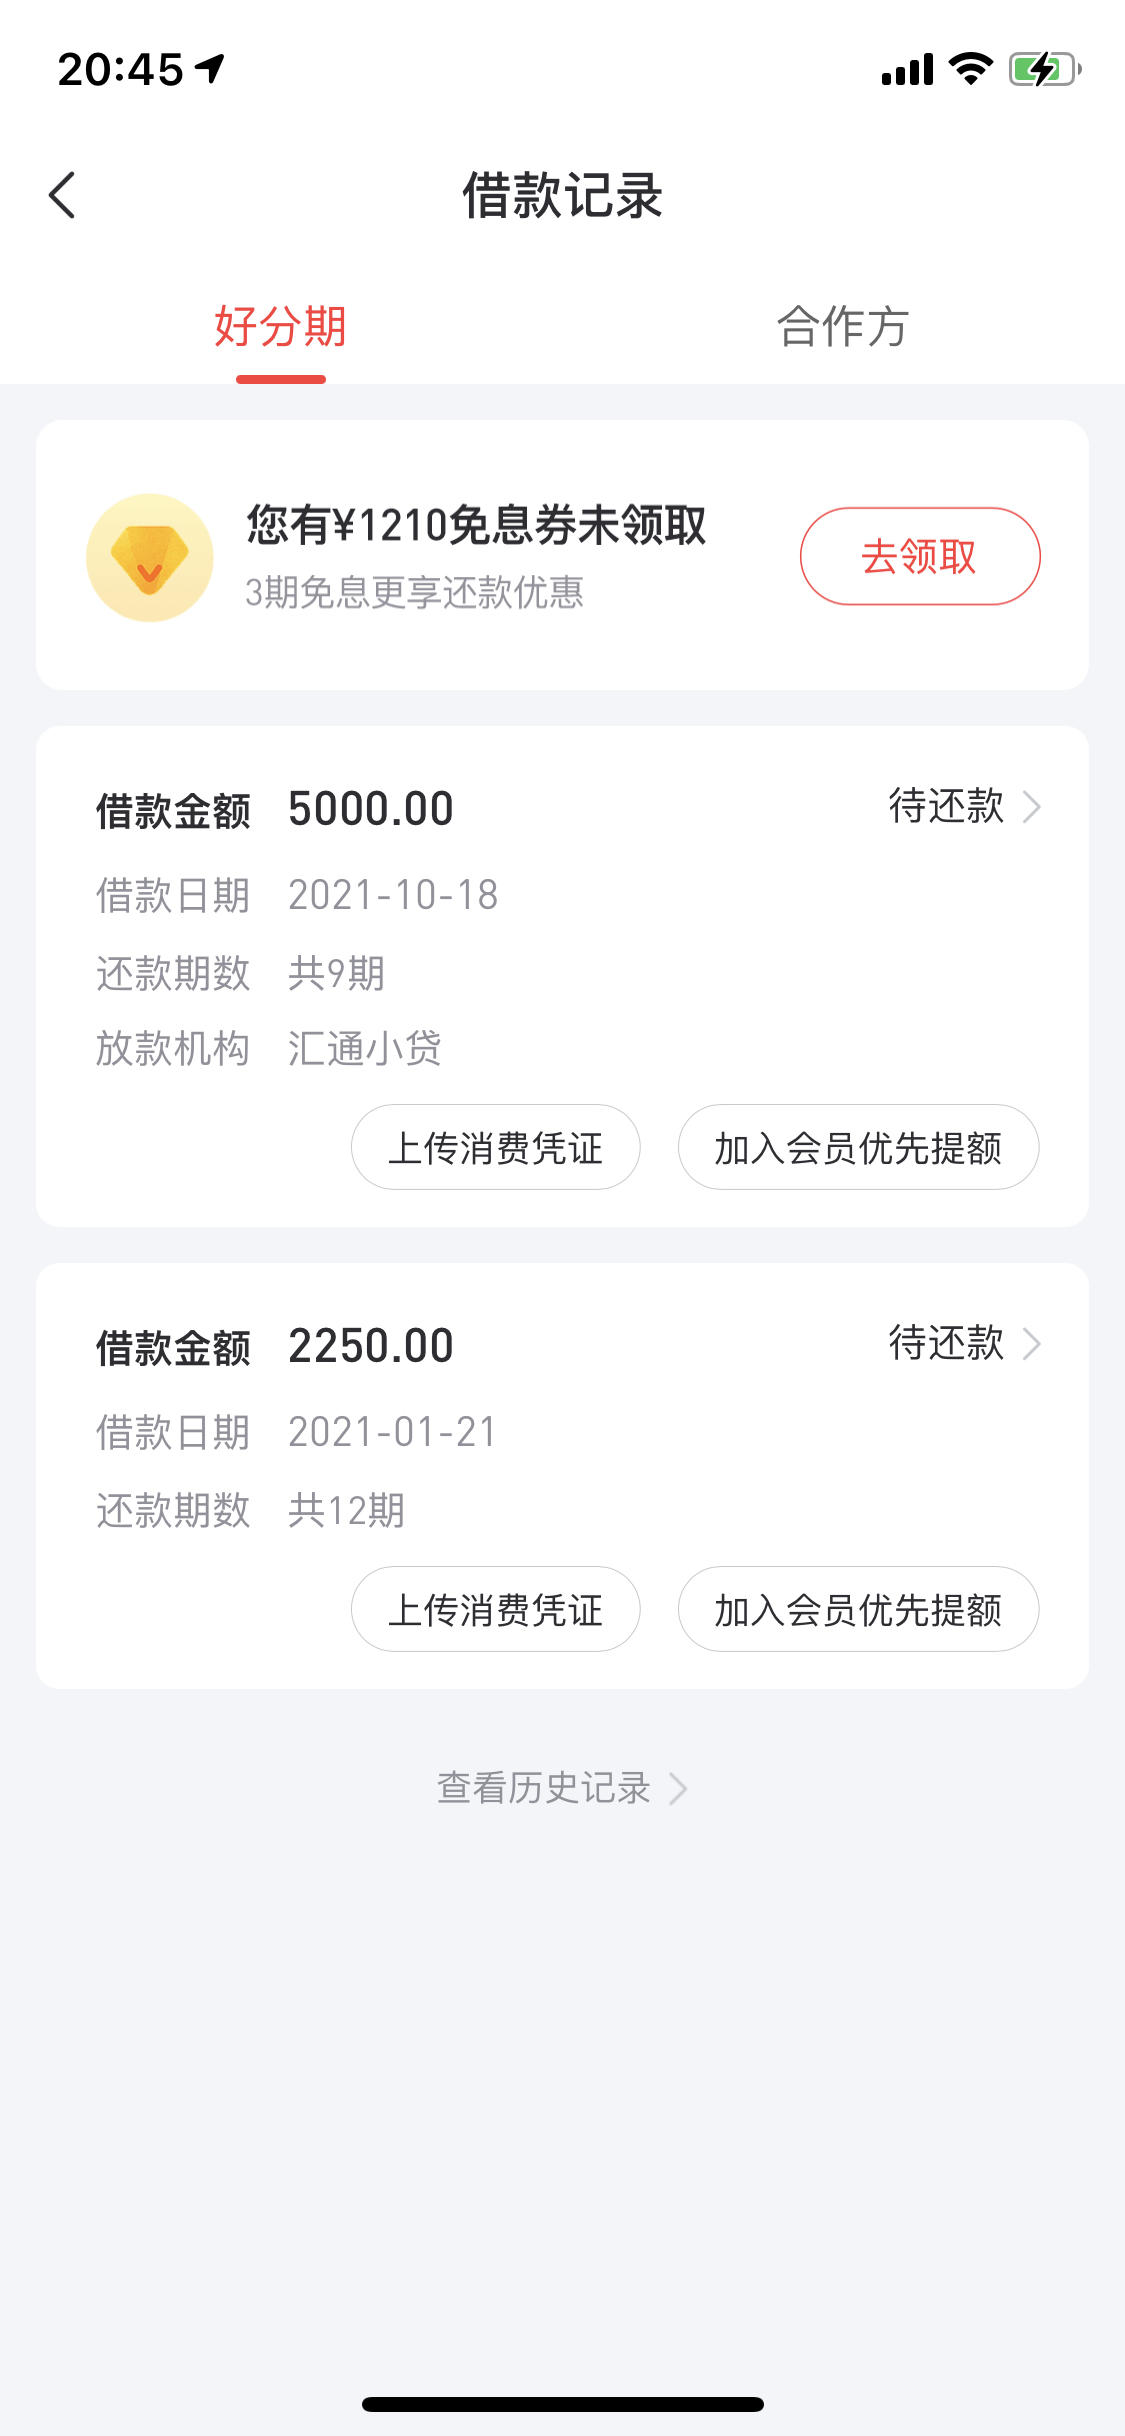Tap 加入会员优先提额 on the 2250.00 loan

point(859,1609)
